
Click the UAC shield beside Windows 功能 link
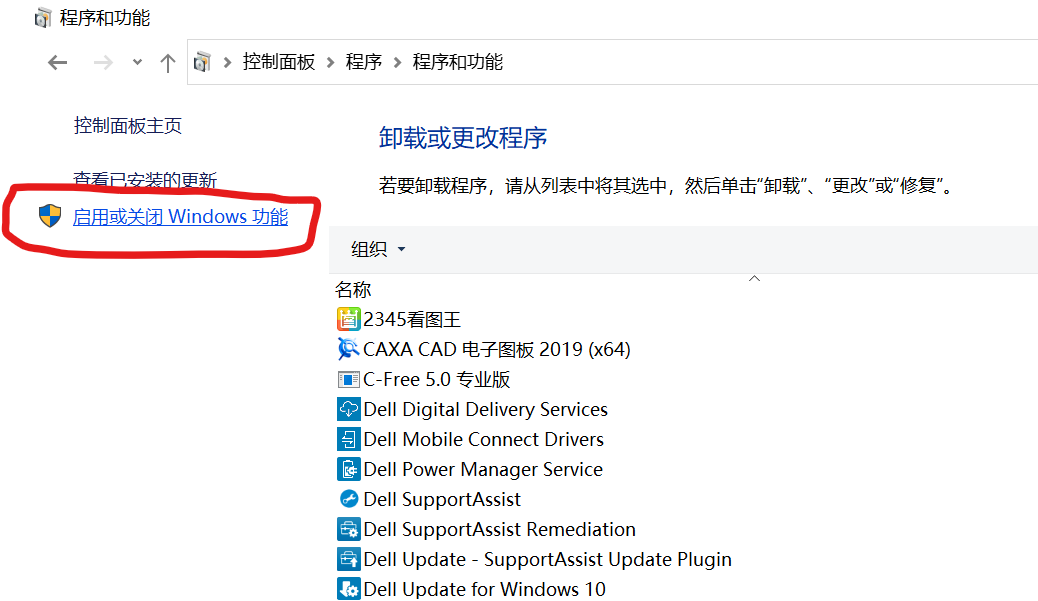click(x=49, y=215)
